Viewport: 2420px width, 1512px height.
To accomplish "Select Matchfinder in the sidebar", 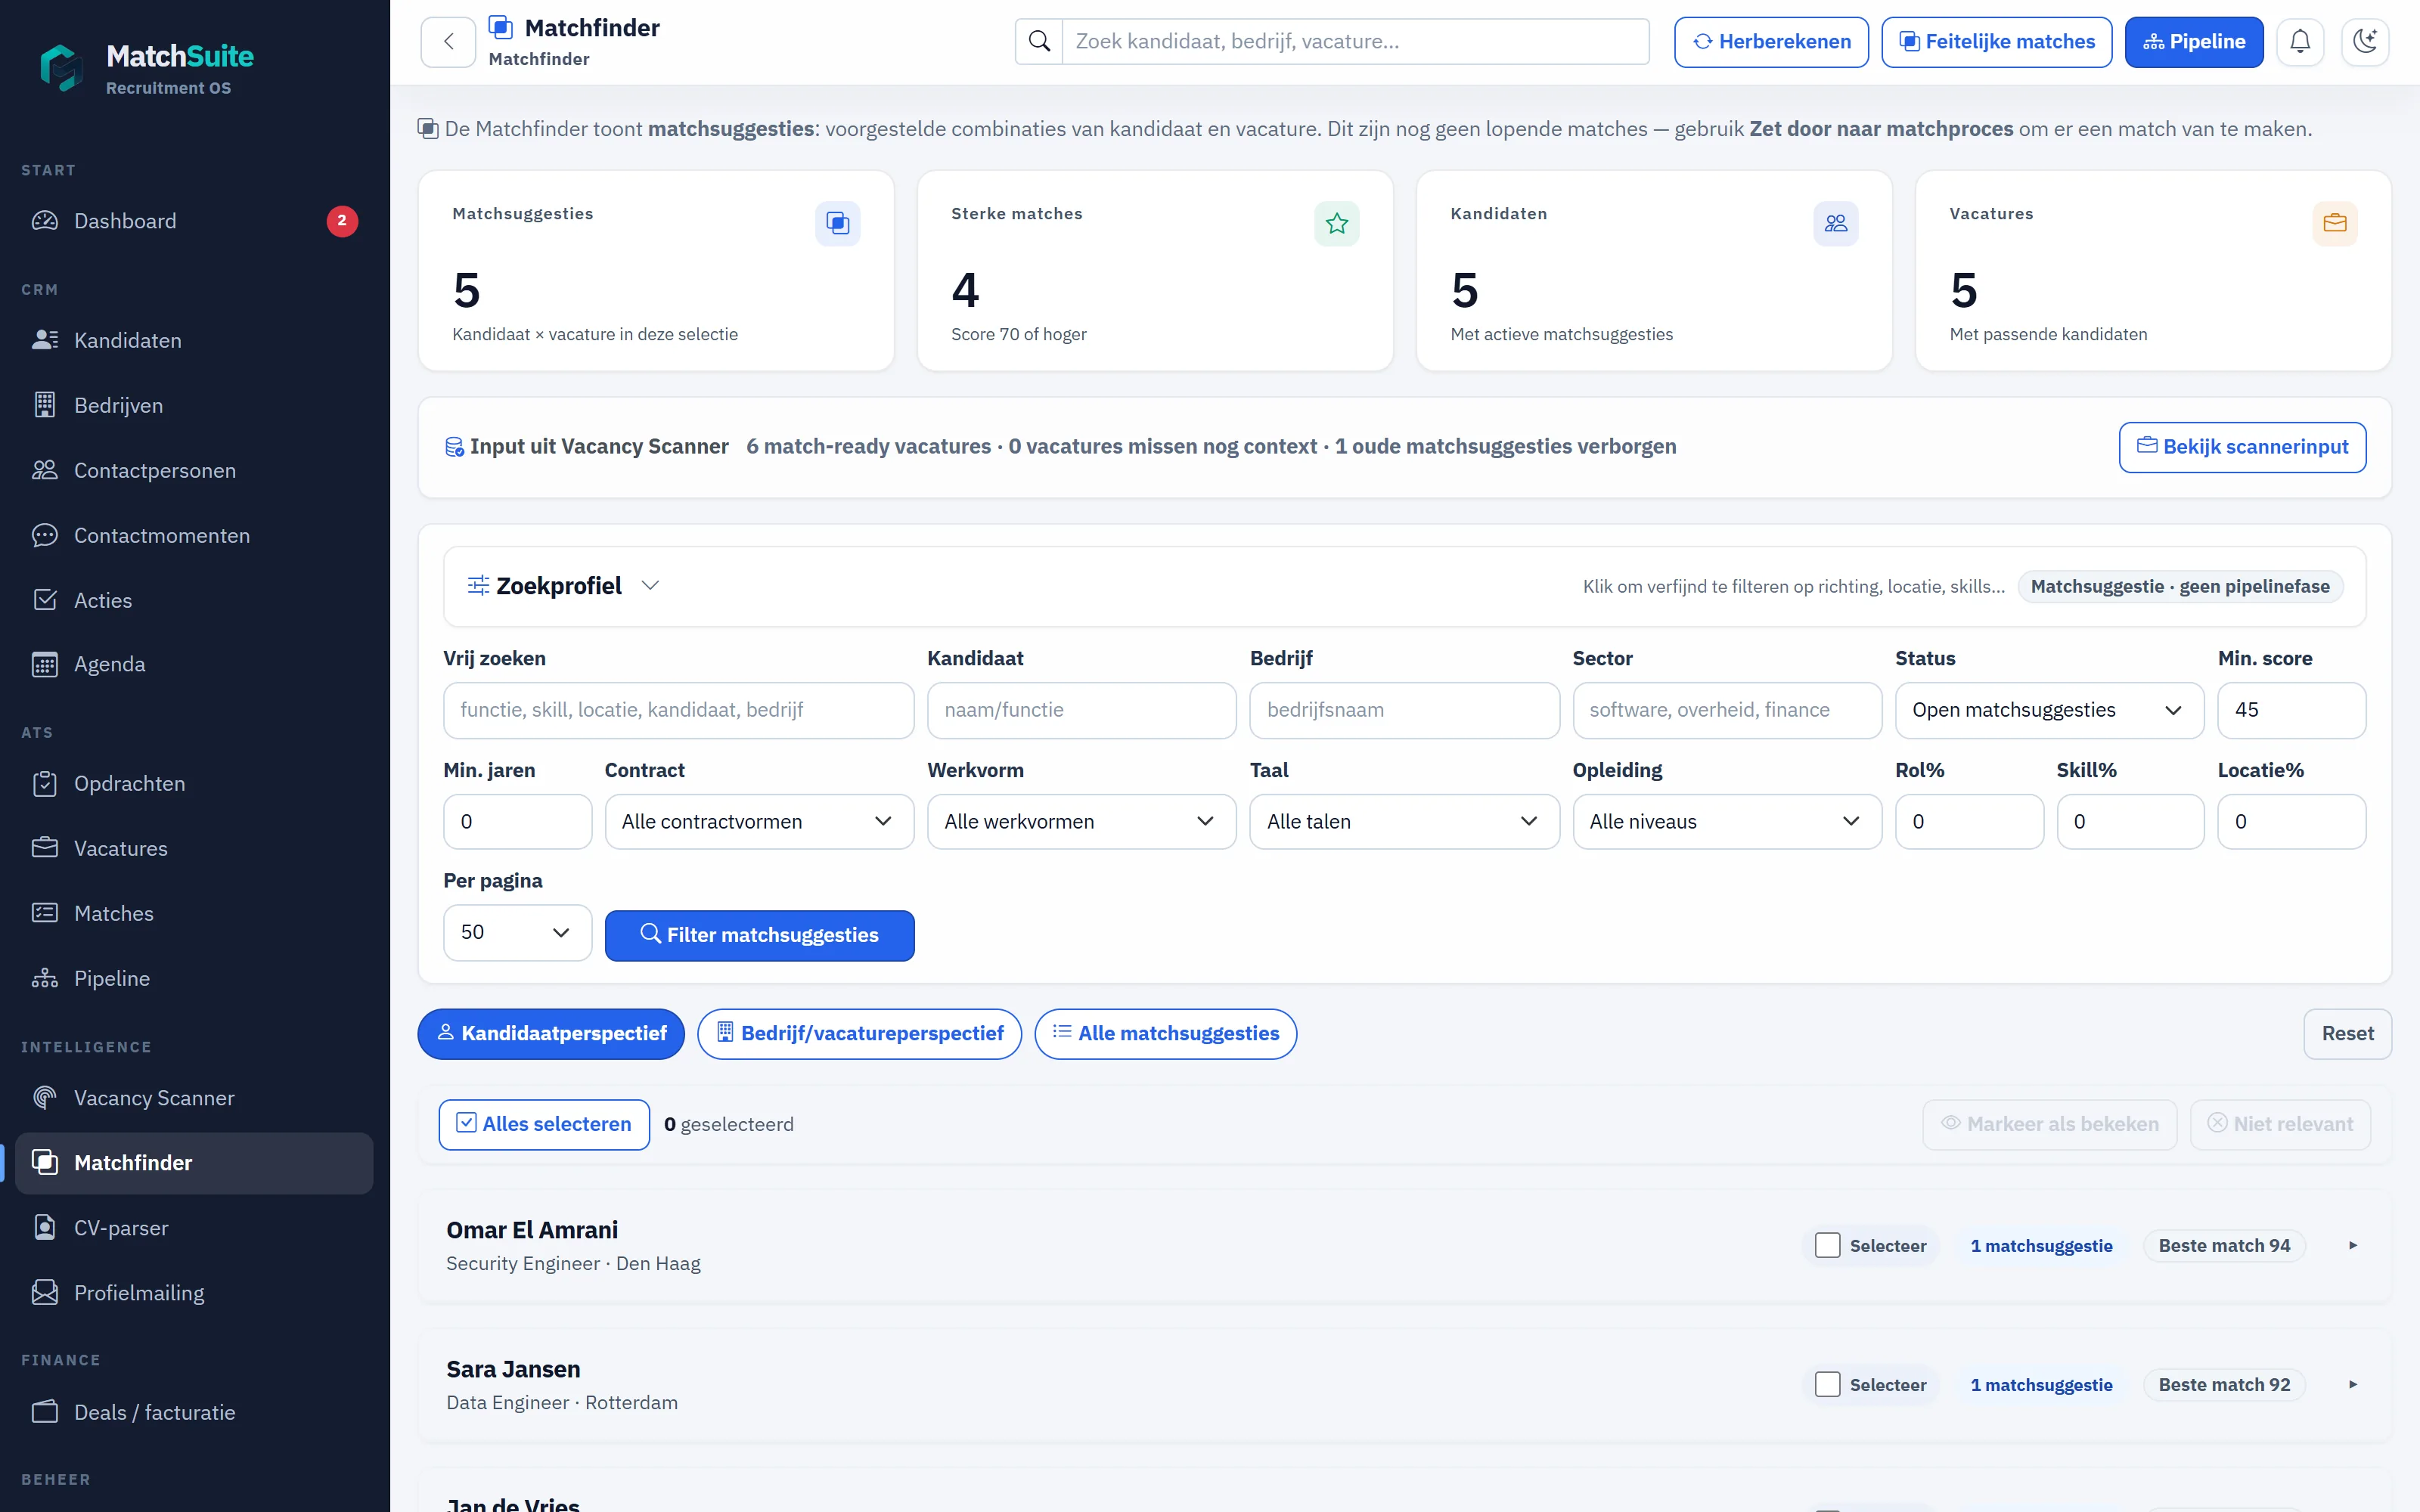I will click(194, 1163).
